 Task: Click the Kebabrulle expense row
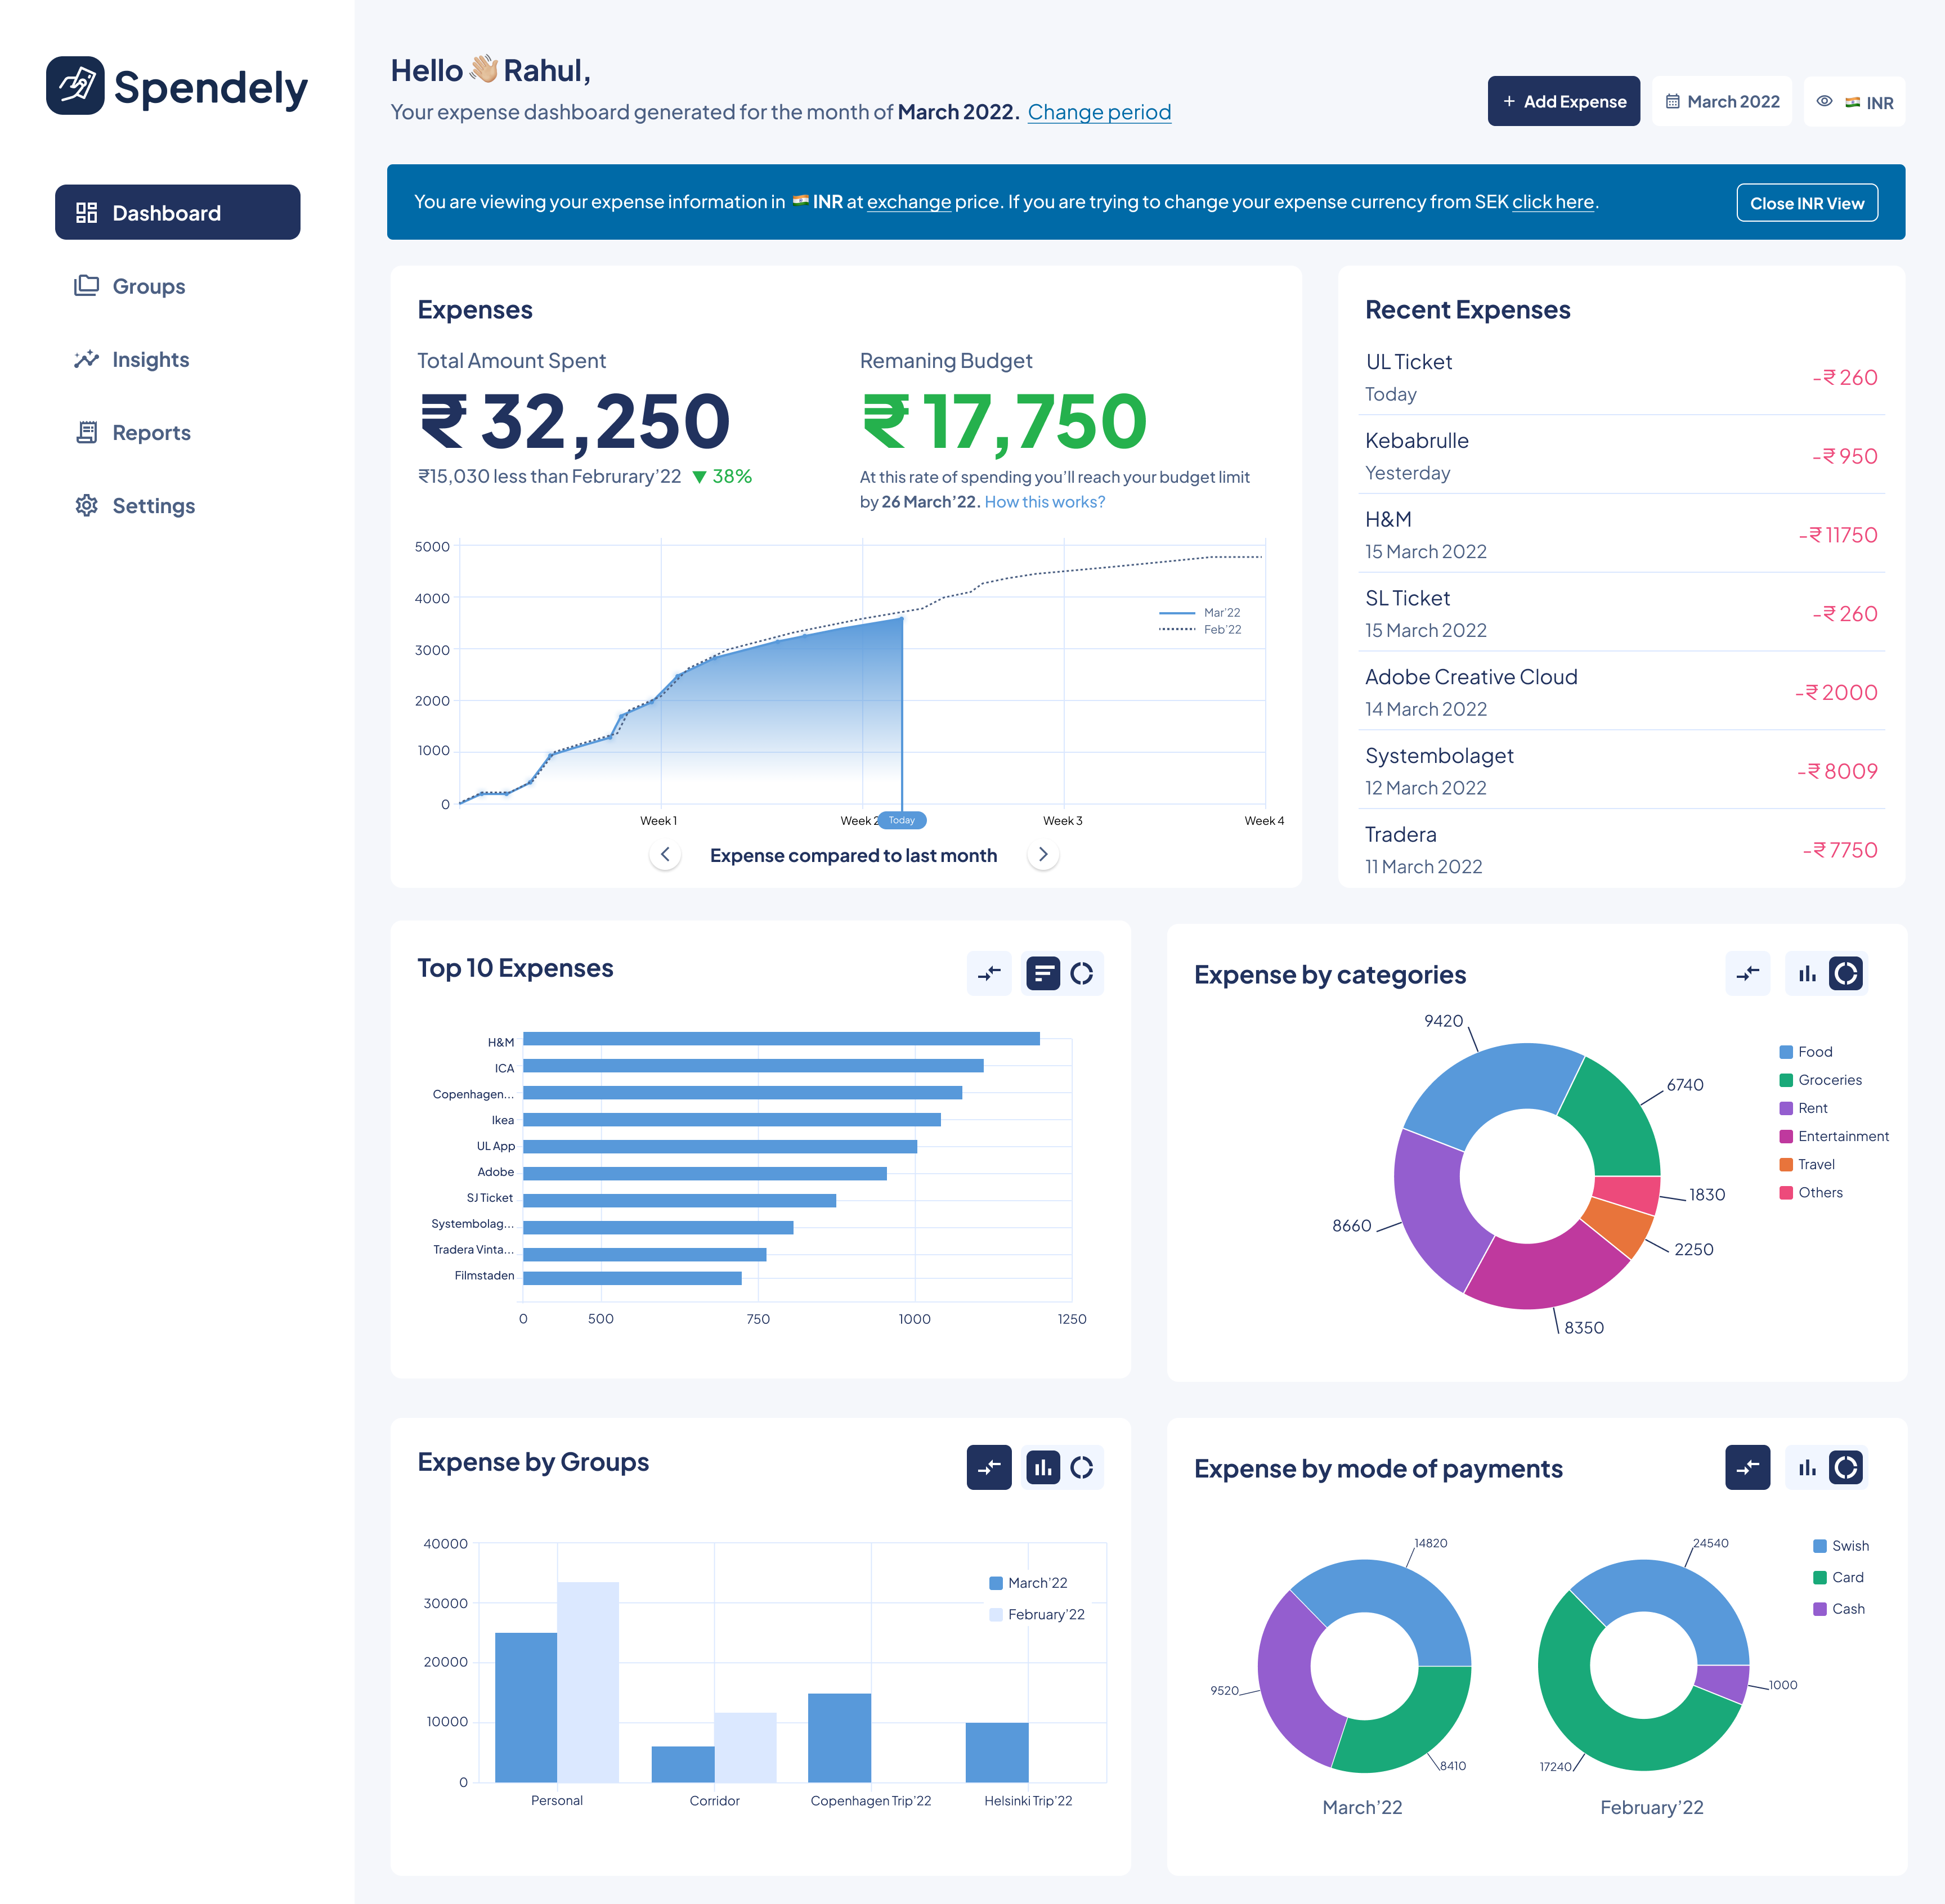[x=1621, y=456]
